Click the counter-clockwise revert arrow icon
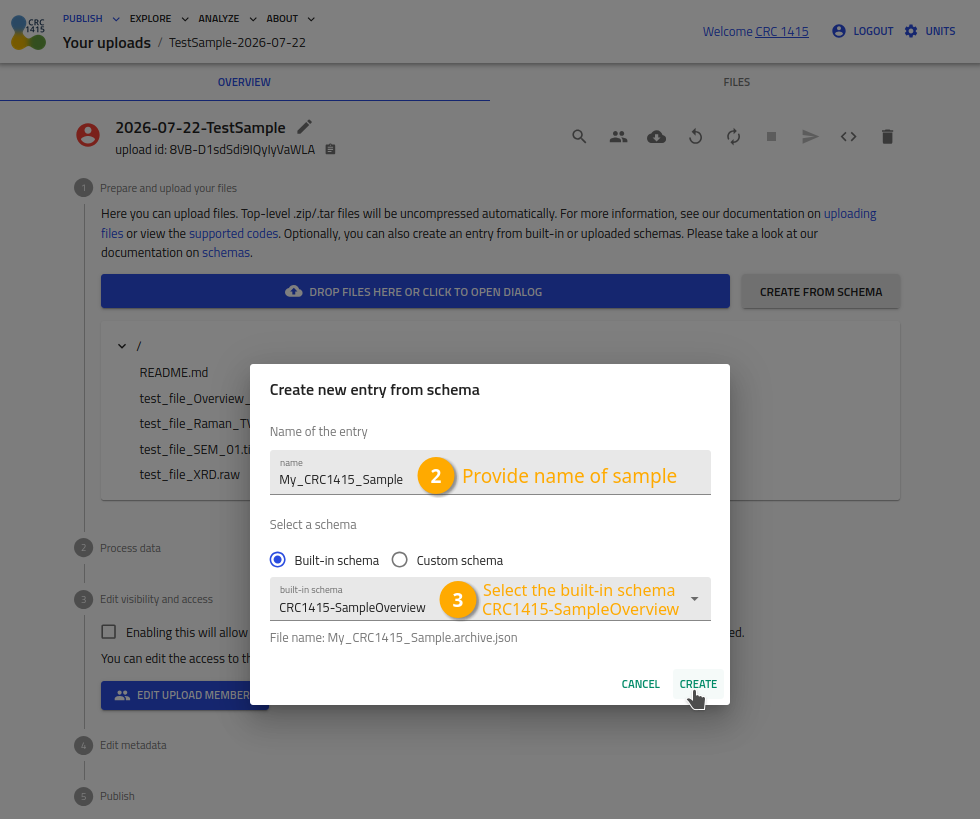The image size is (980, 819). [x=695, y=136]
